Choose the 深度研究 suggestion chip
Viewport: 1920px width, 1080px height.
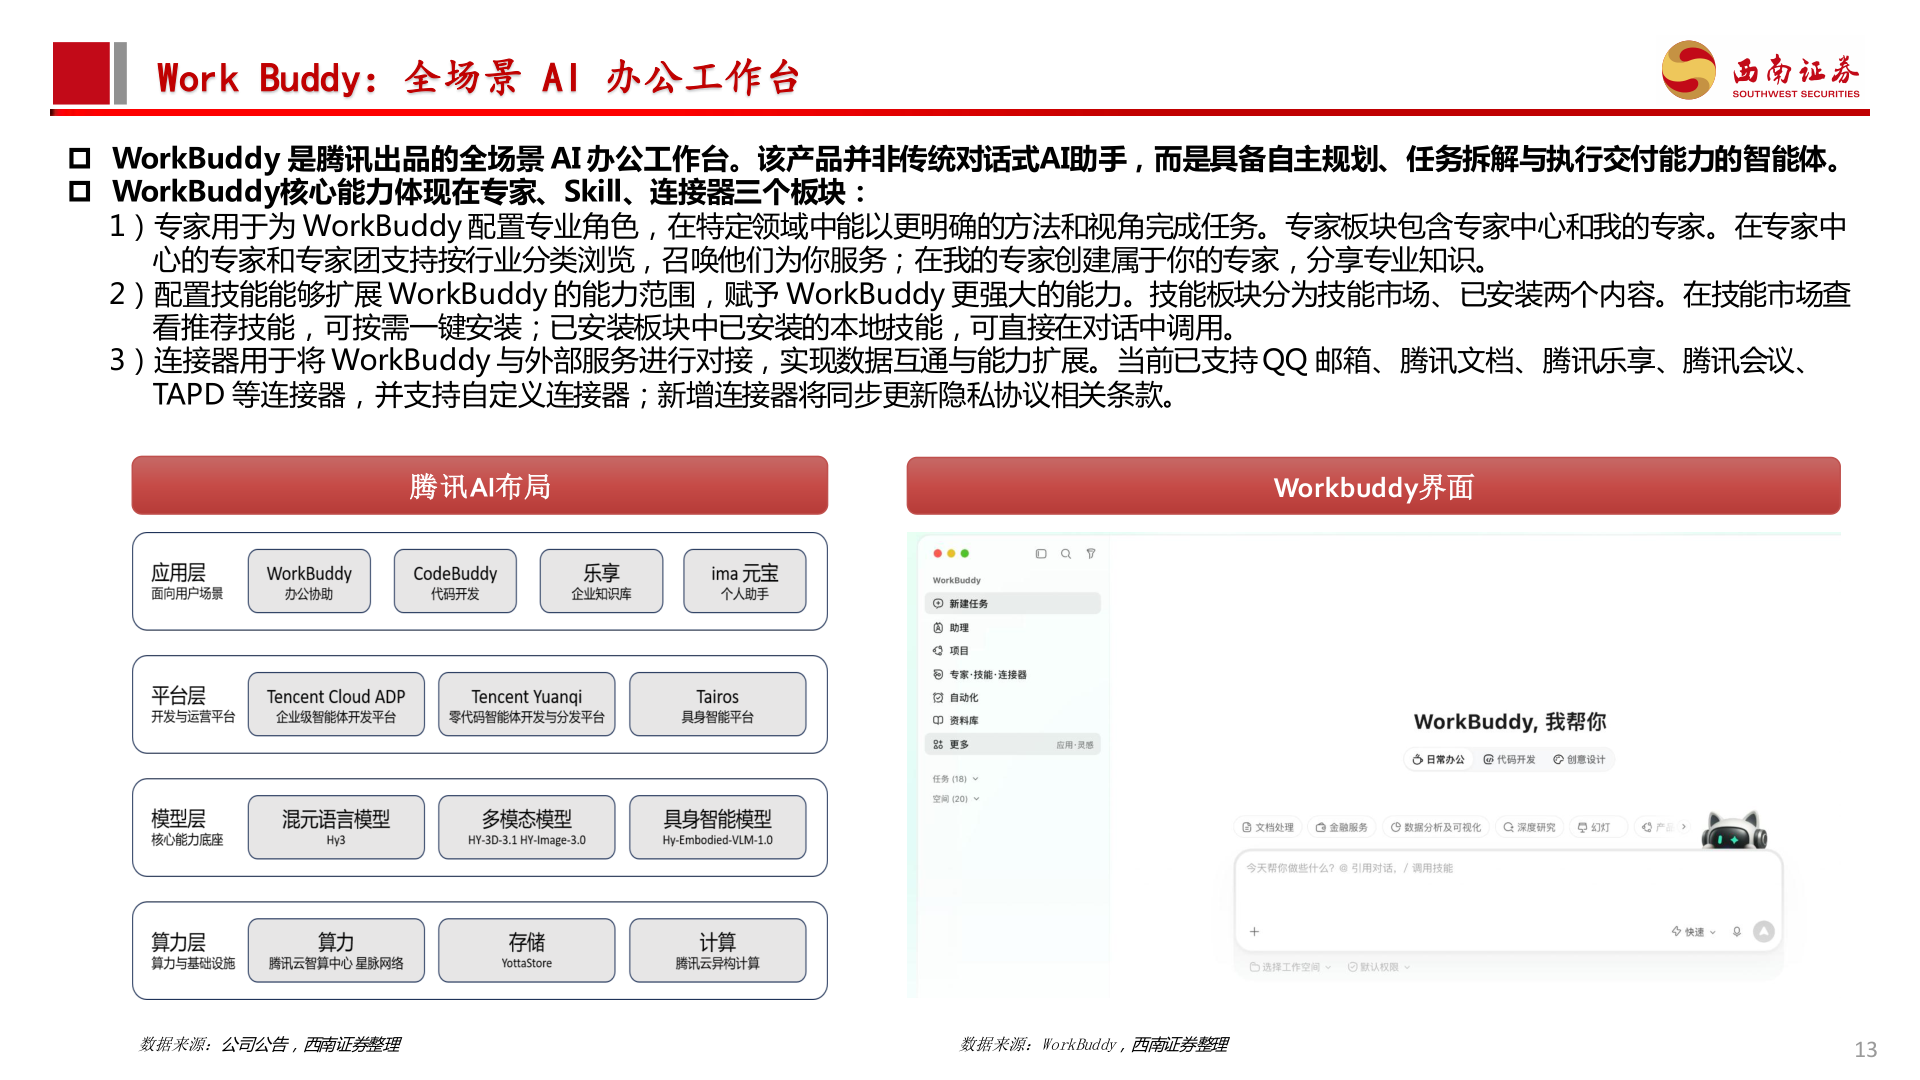point(1530,828)
